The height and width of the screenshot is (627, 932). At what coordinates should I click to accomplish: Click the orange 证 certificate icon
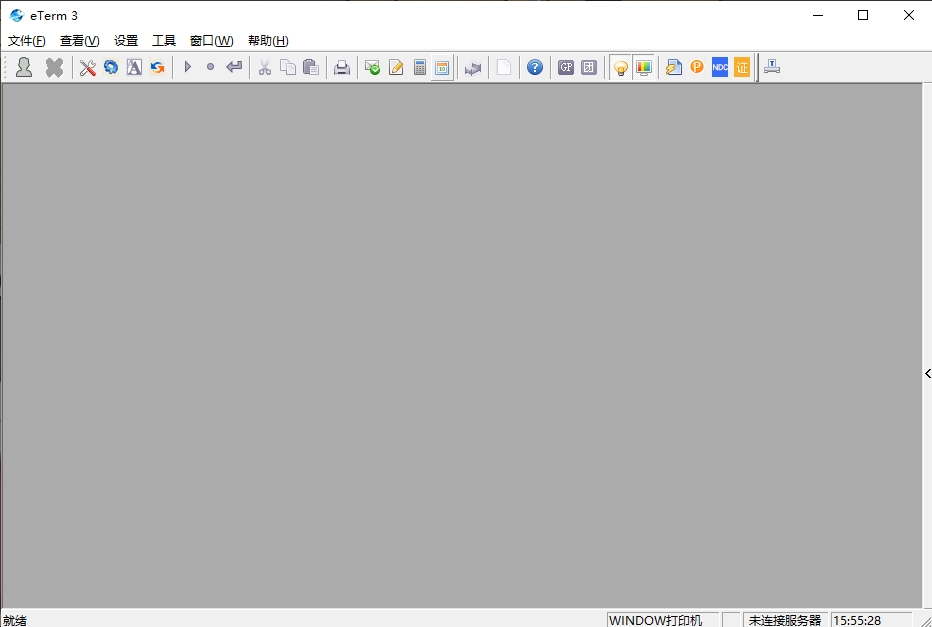click(x=742, y=67)
